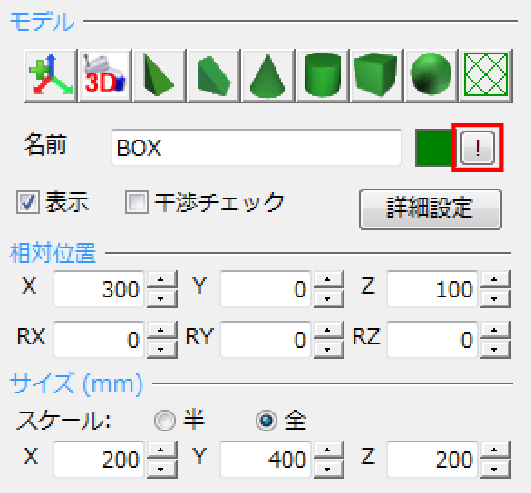
Task: Select the triangular pyramid shape icon
Action: [159, 76]
